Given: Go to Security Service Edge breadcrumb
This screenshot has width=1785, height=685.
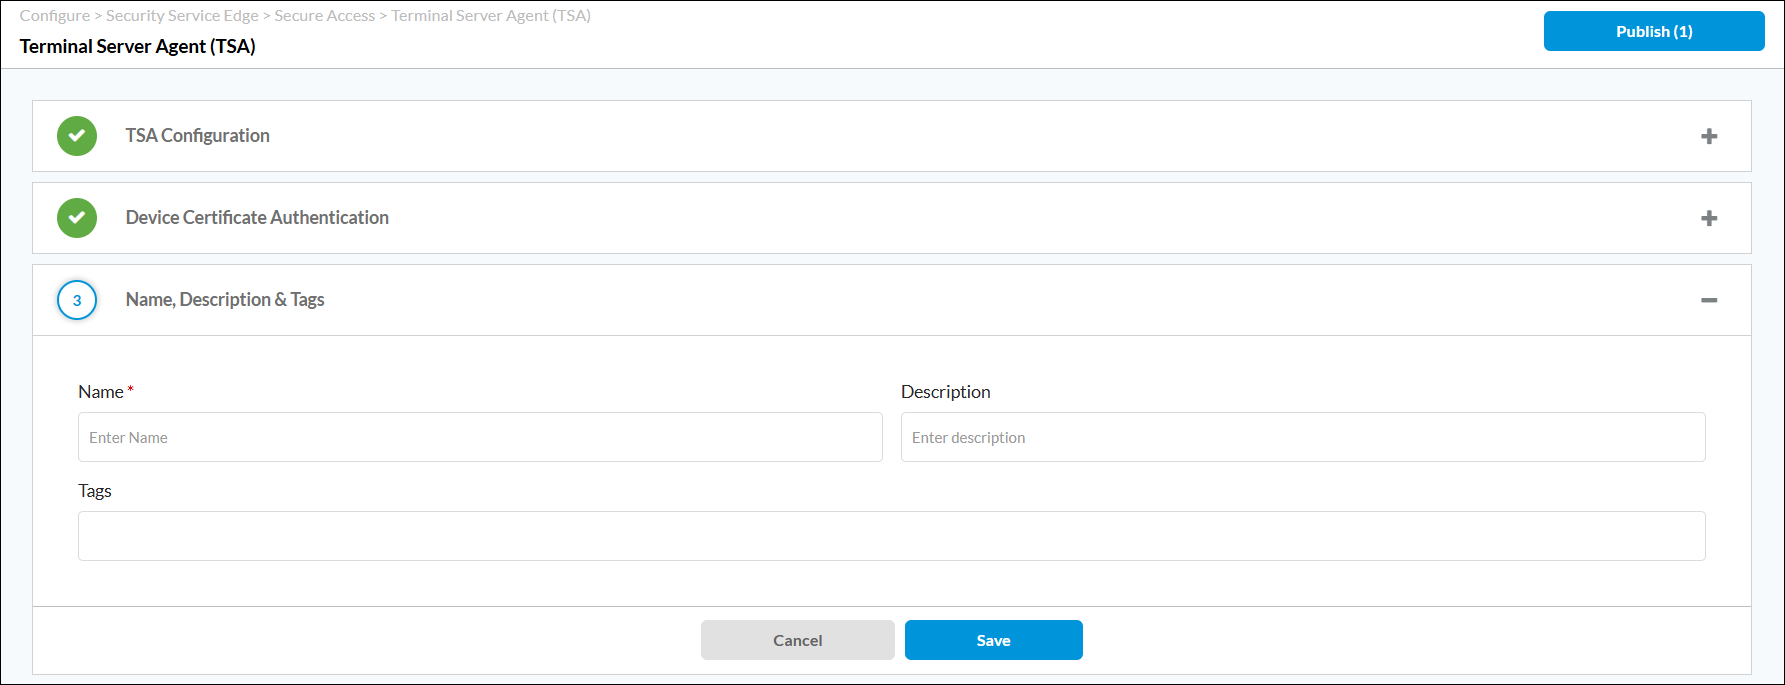Looking at the screenshot, I should [x=182, y=16].
